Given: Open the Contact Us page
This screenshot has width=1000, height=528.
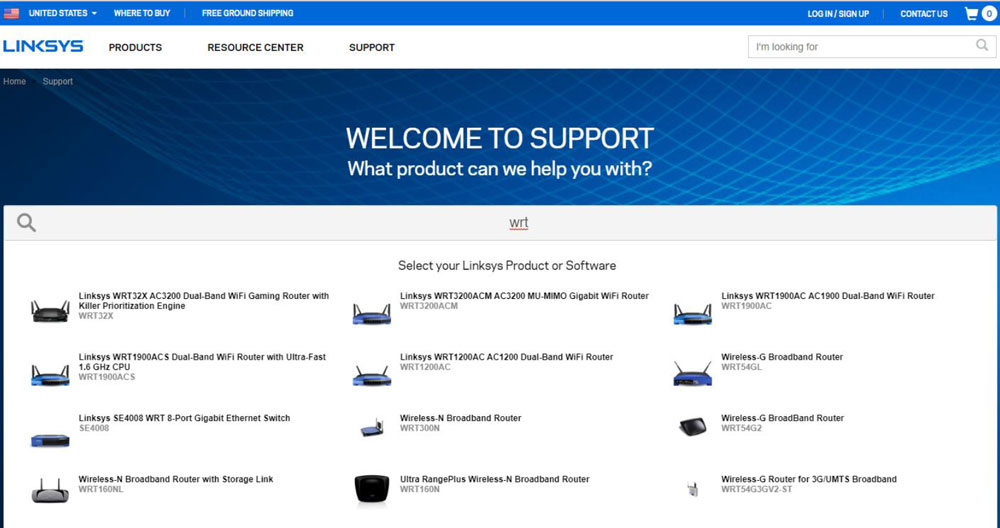Looking at the screenshot, I should [x=923, y=13].
